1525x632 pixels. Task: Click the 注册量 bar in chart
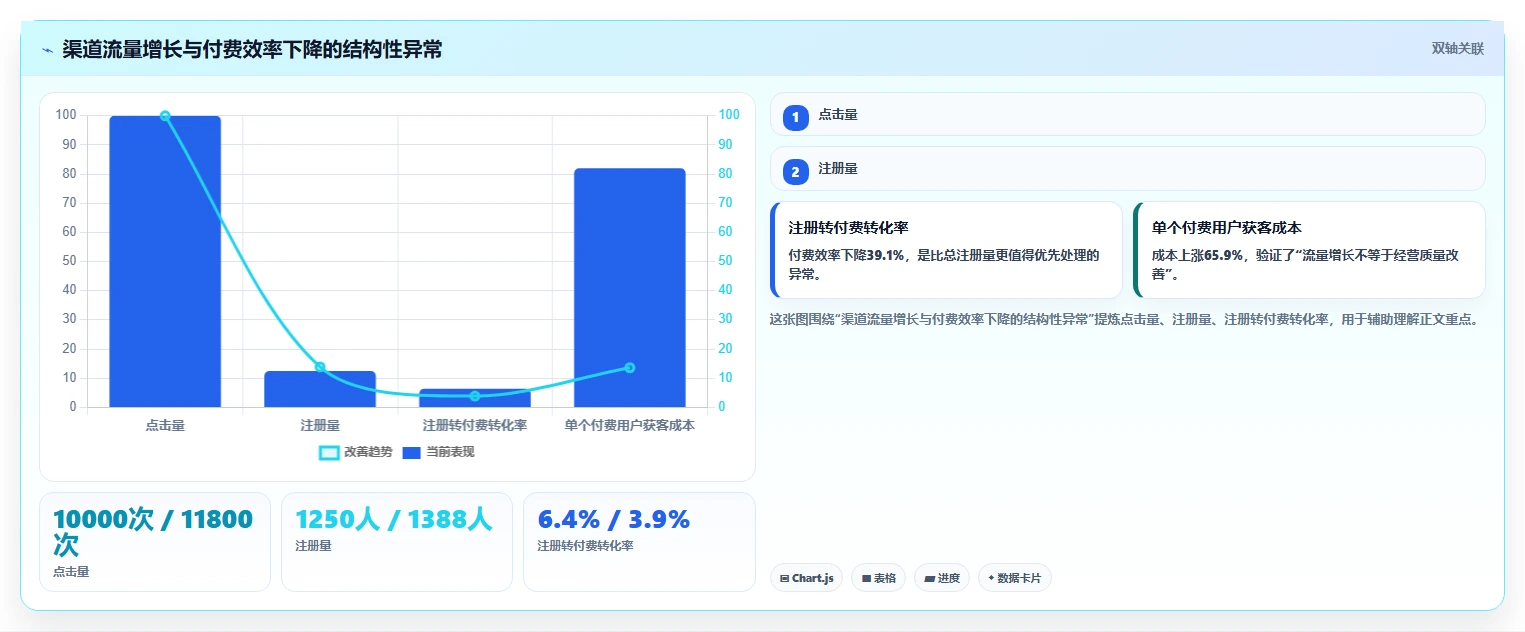pos(320,389)
